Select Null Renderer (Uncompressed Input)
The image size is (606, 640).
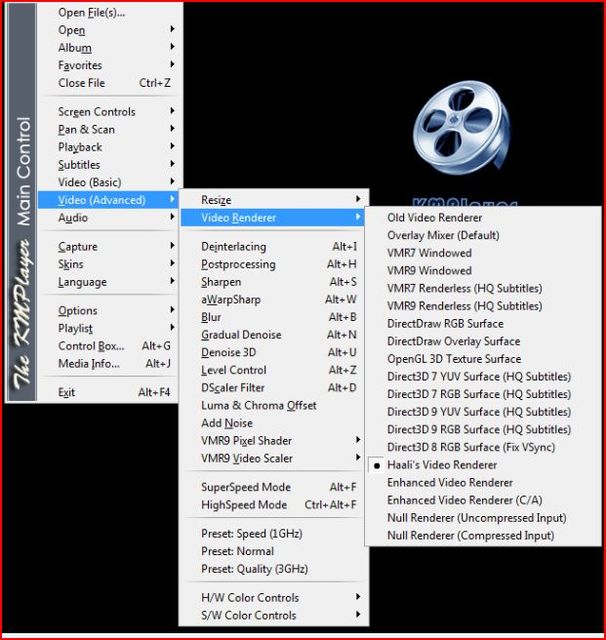click(483, 518)
